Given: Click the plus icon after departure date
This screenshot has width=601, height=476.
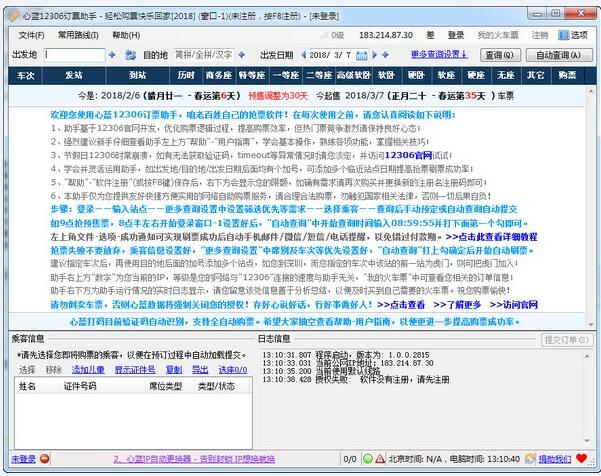Looking at the screenshot, I should pyautogui.click(x=386, y=55).
